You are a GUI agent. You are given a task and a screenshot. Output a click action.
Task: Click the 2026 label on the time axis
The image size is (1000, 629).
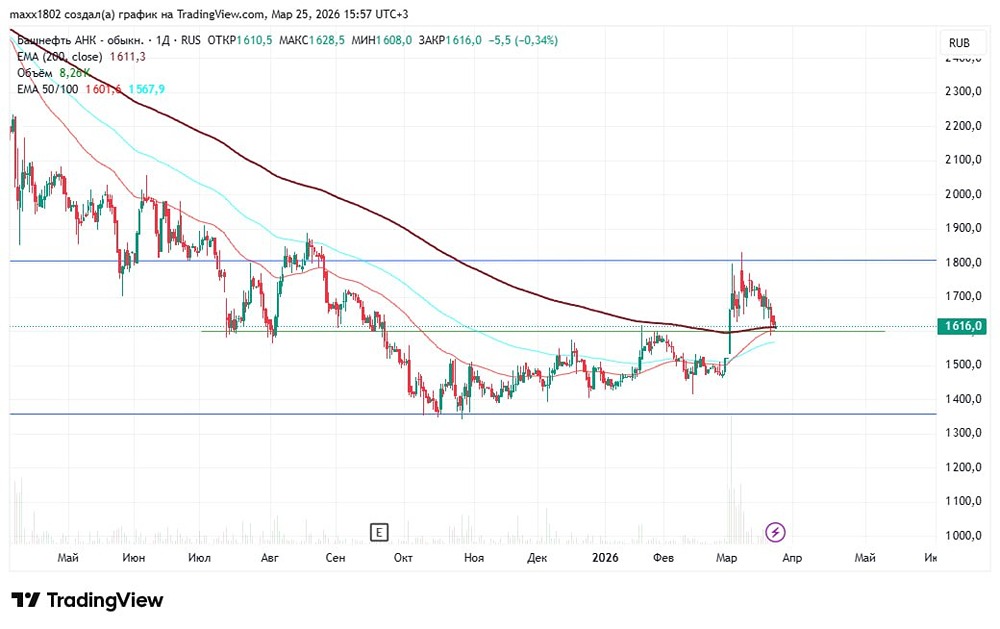604,559
